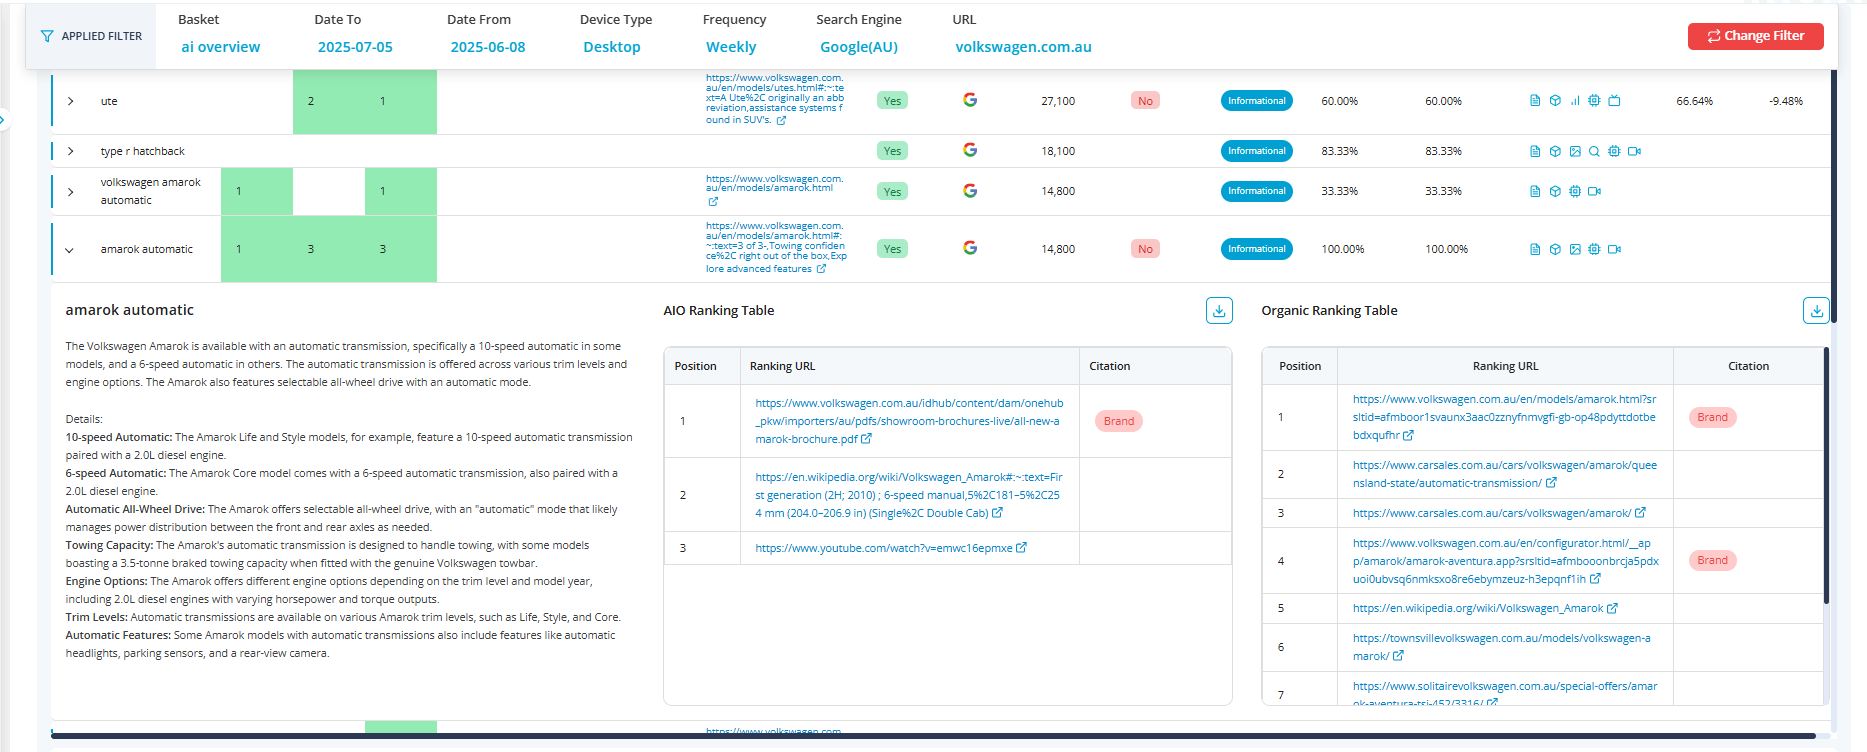Image resolution: width=1867 pixels, height=752 pixels.
Task: Click the Brand citation badge in the AIO table
Action: 1119,421
